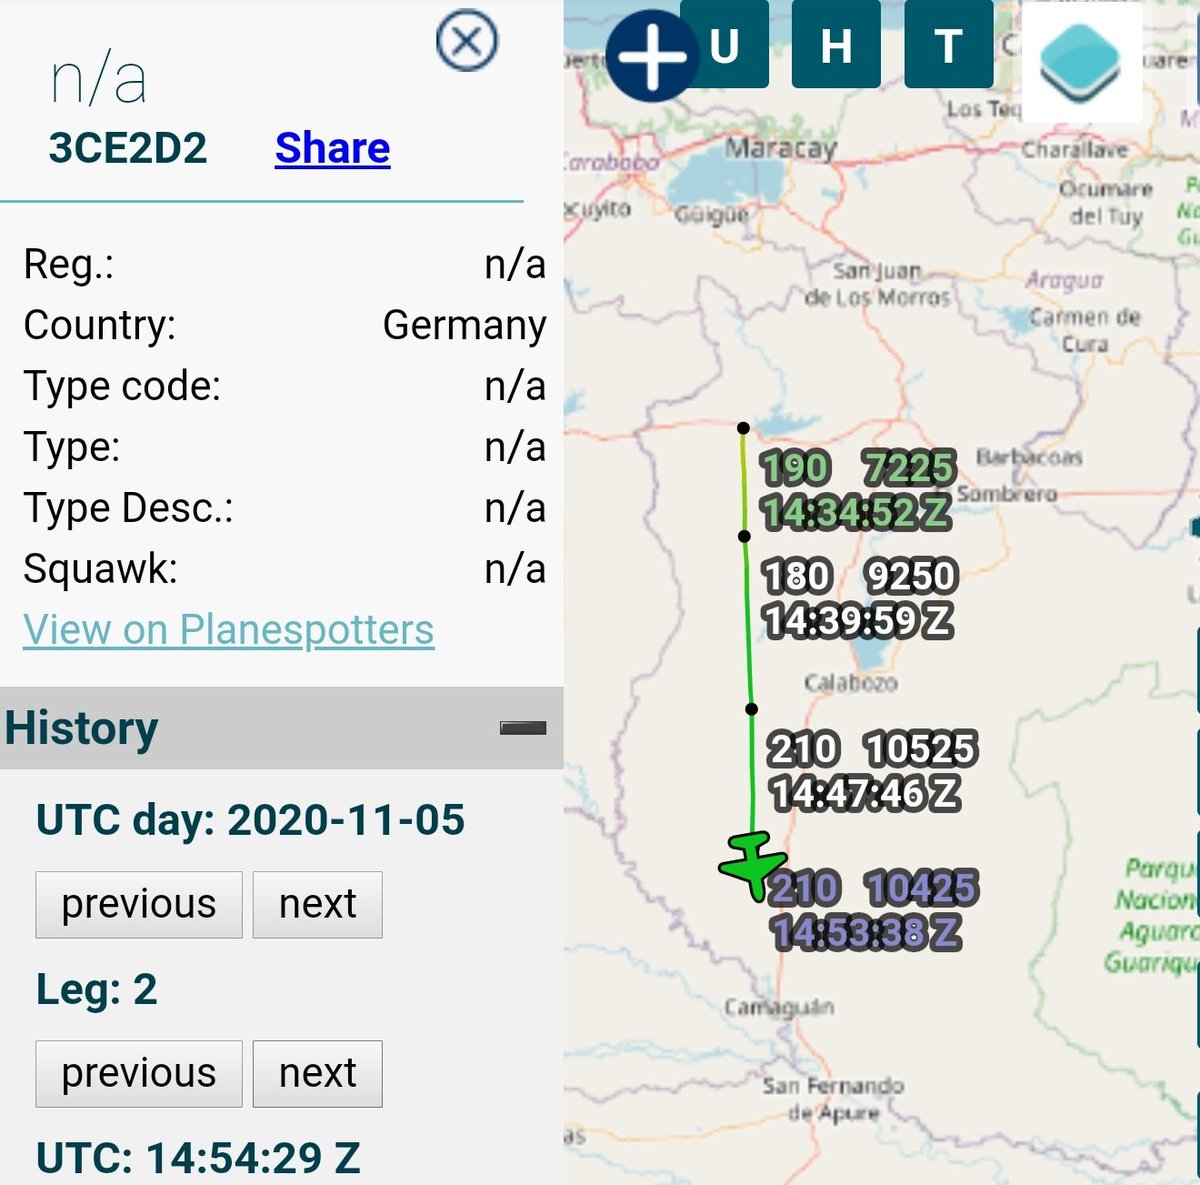Click the track label 14:53:38 Z
1200x1185 pixels.
tap(865, 932)
